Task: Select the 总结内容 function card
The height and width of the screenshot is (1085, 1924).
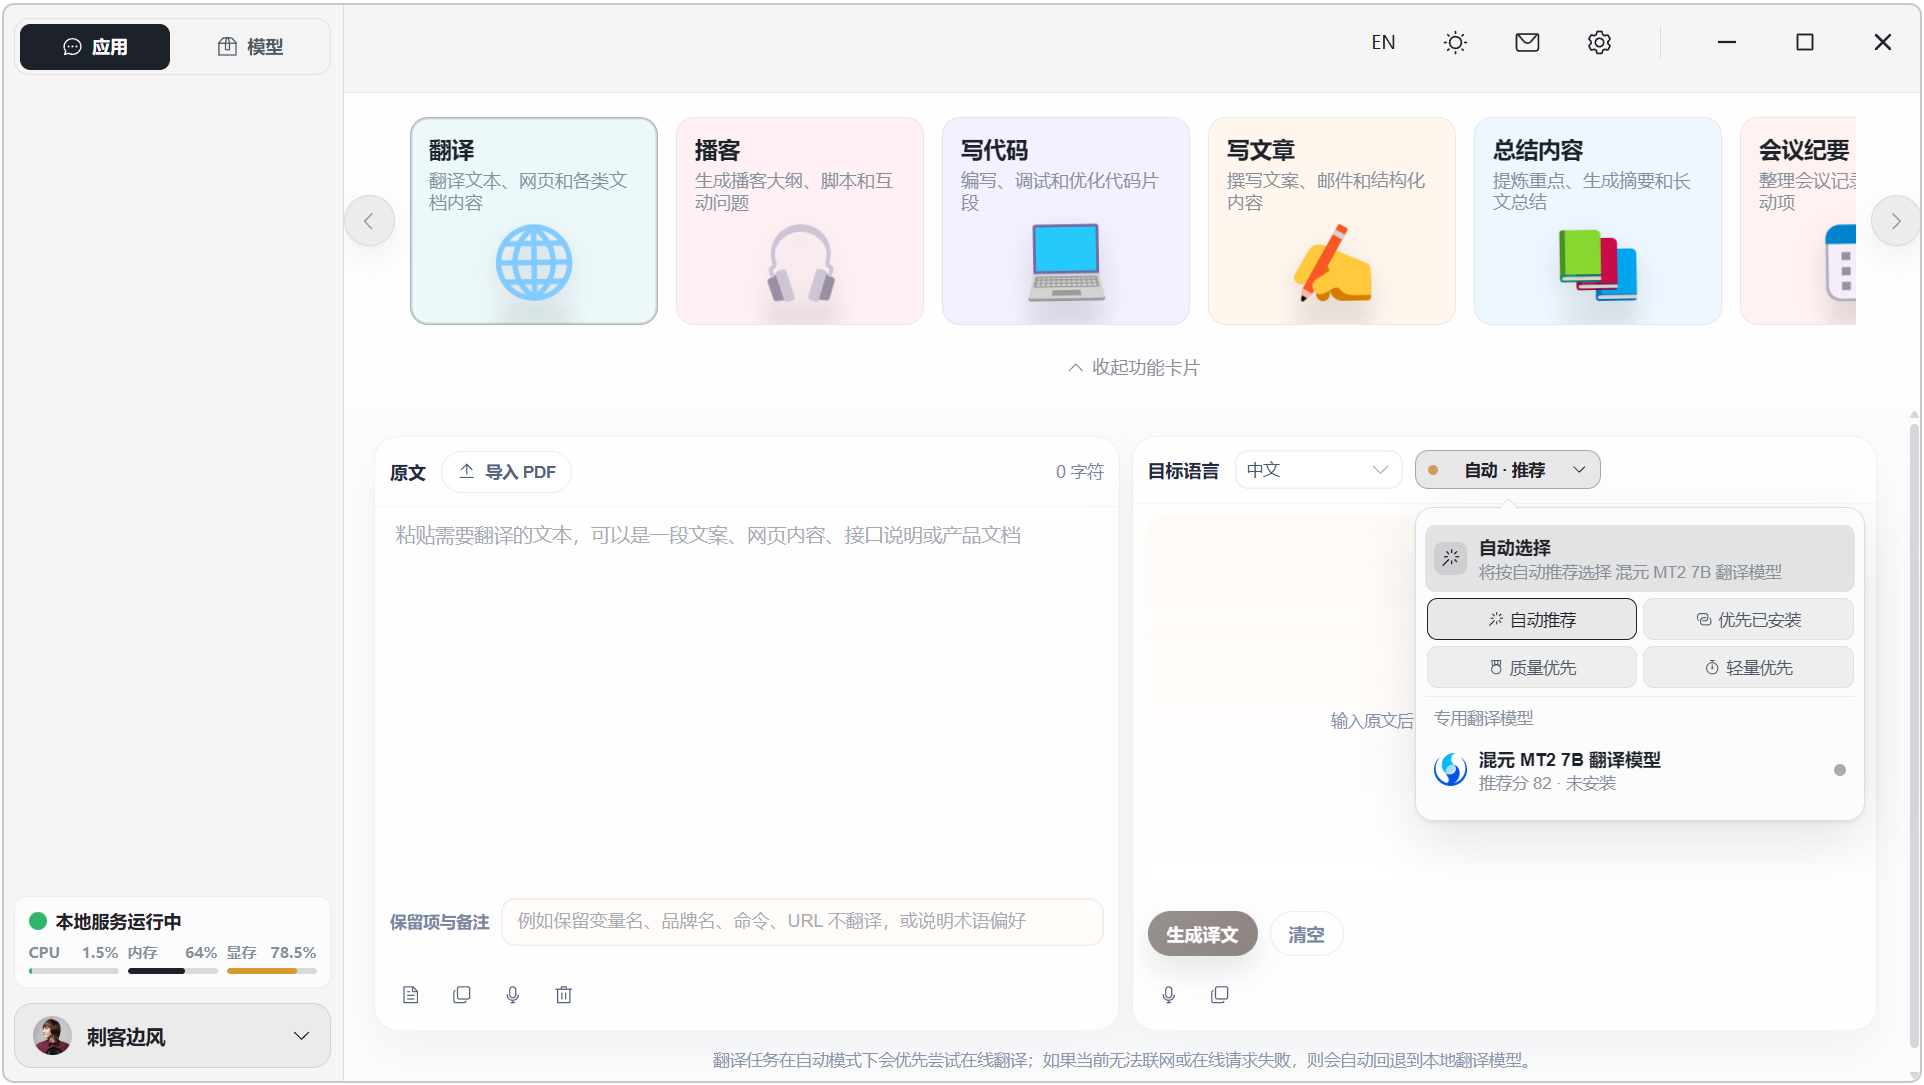Action: [1598, 221]
